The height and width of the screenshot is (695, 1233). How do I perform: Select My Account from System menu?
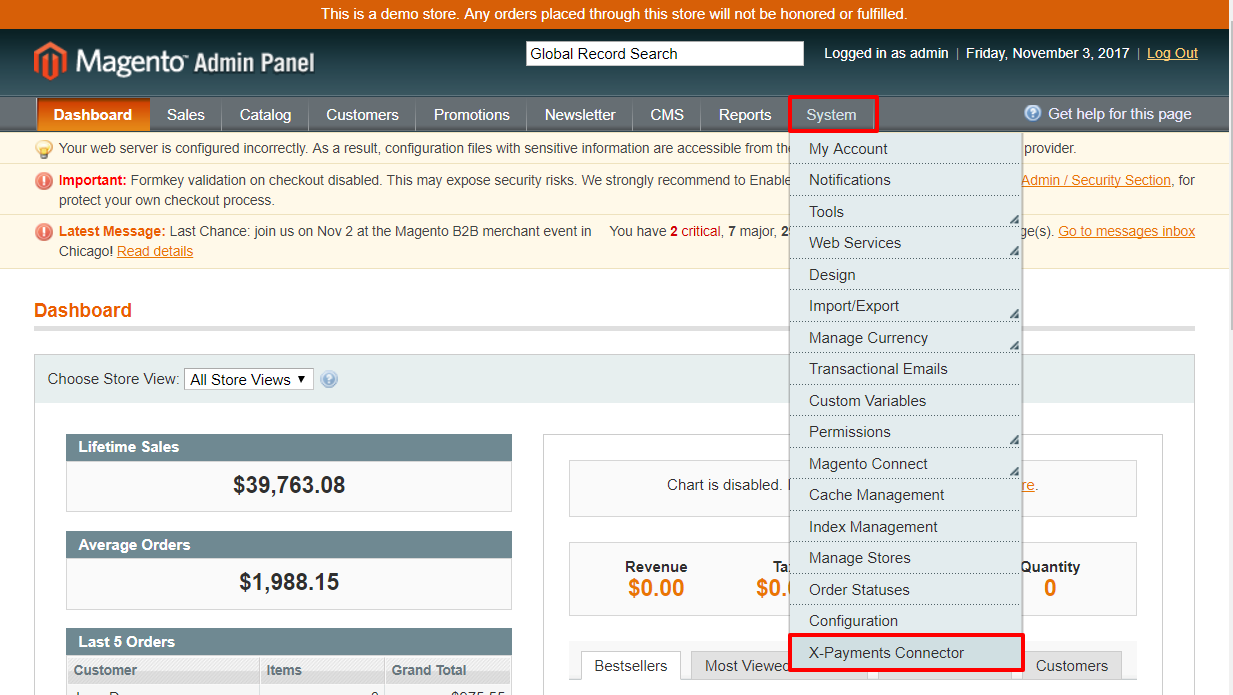905,149
